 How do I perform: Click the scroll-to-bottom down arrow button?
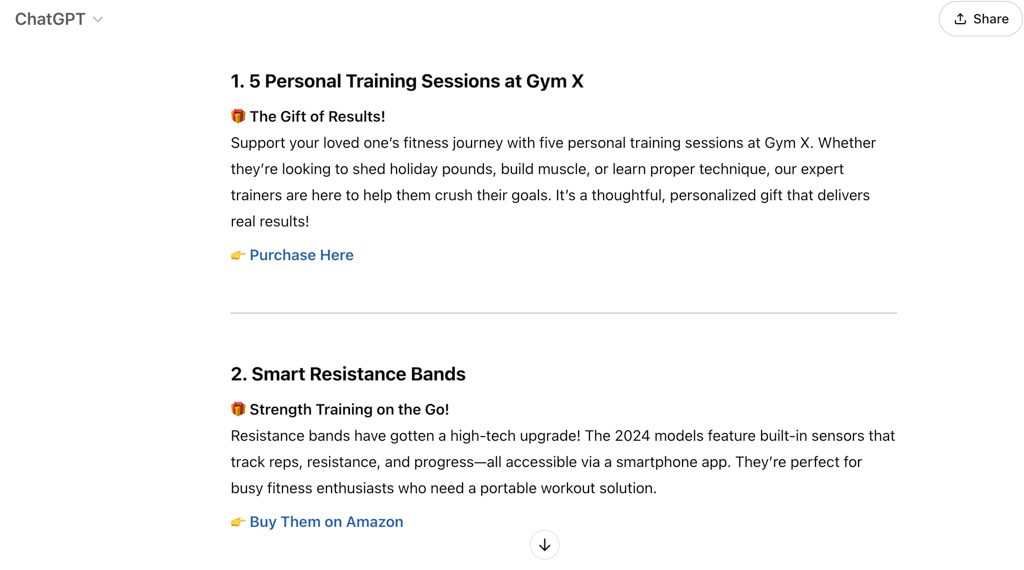pos(545,545)
